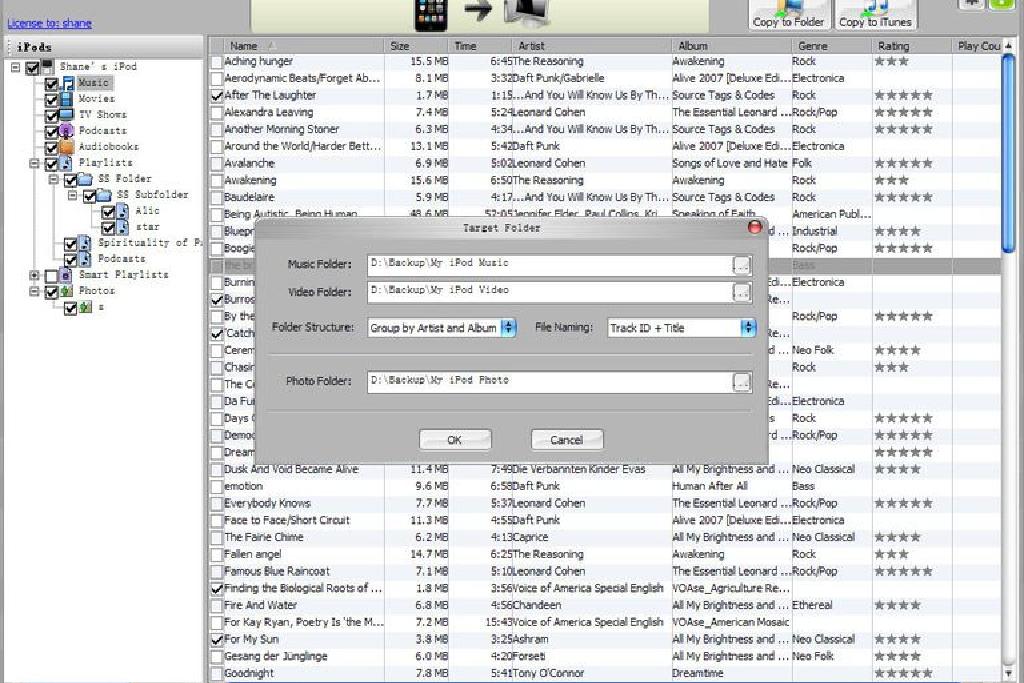This screenshot has height=683, width=1024.
Task: Click the TV Shows icon in the tree
Action: [67, 114]
